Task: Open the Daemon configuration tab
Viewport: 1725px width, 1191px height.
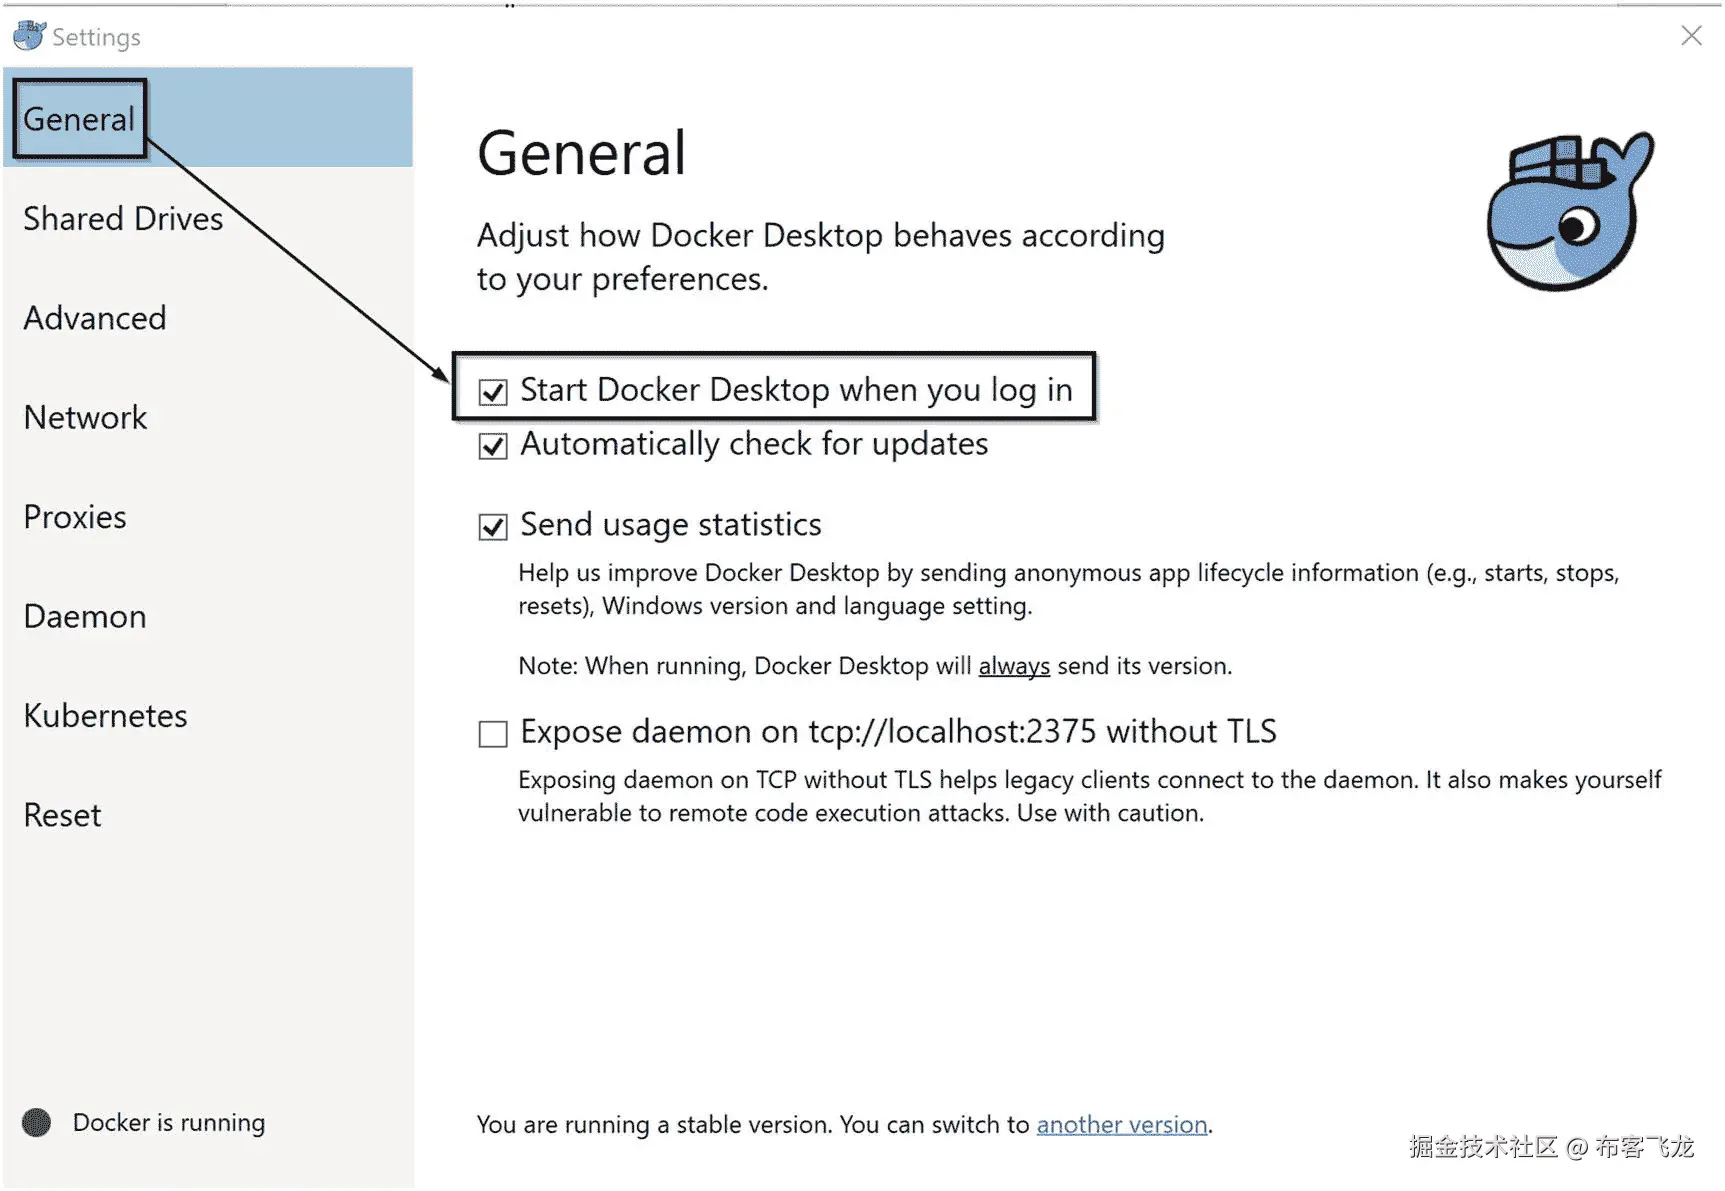Action: (x=85, y=616)
